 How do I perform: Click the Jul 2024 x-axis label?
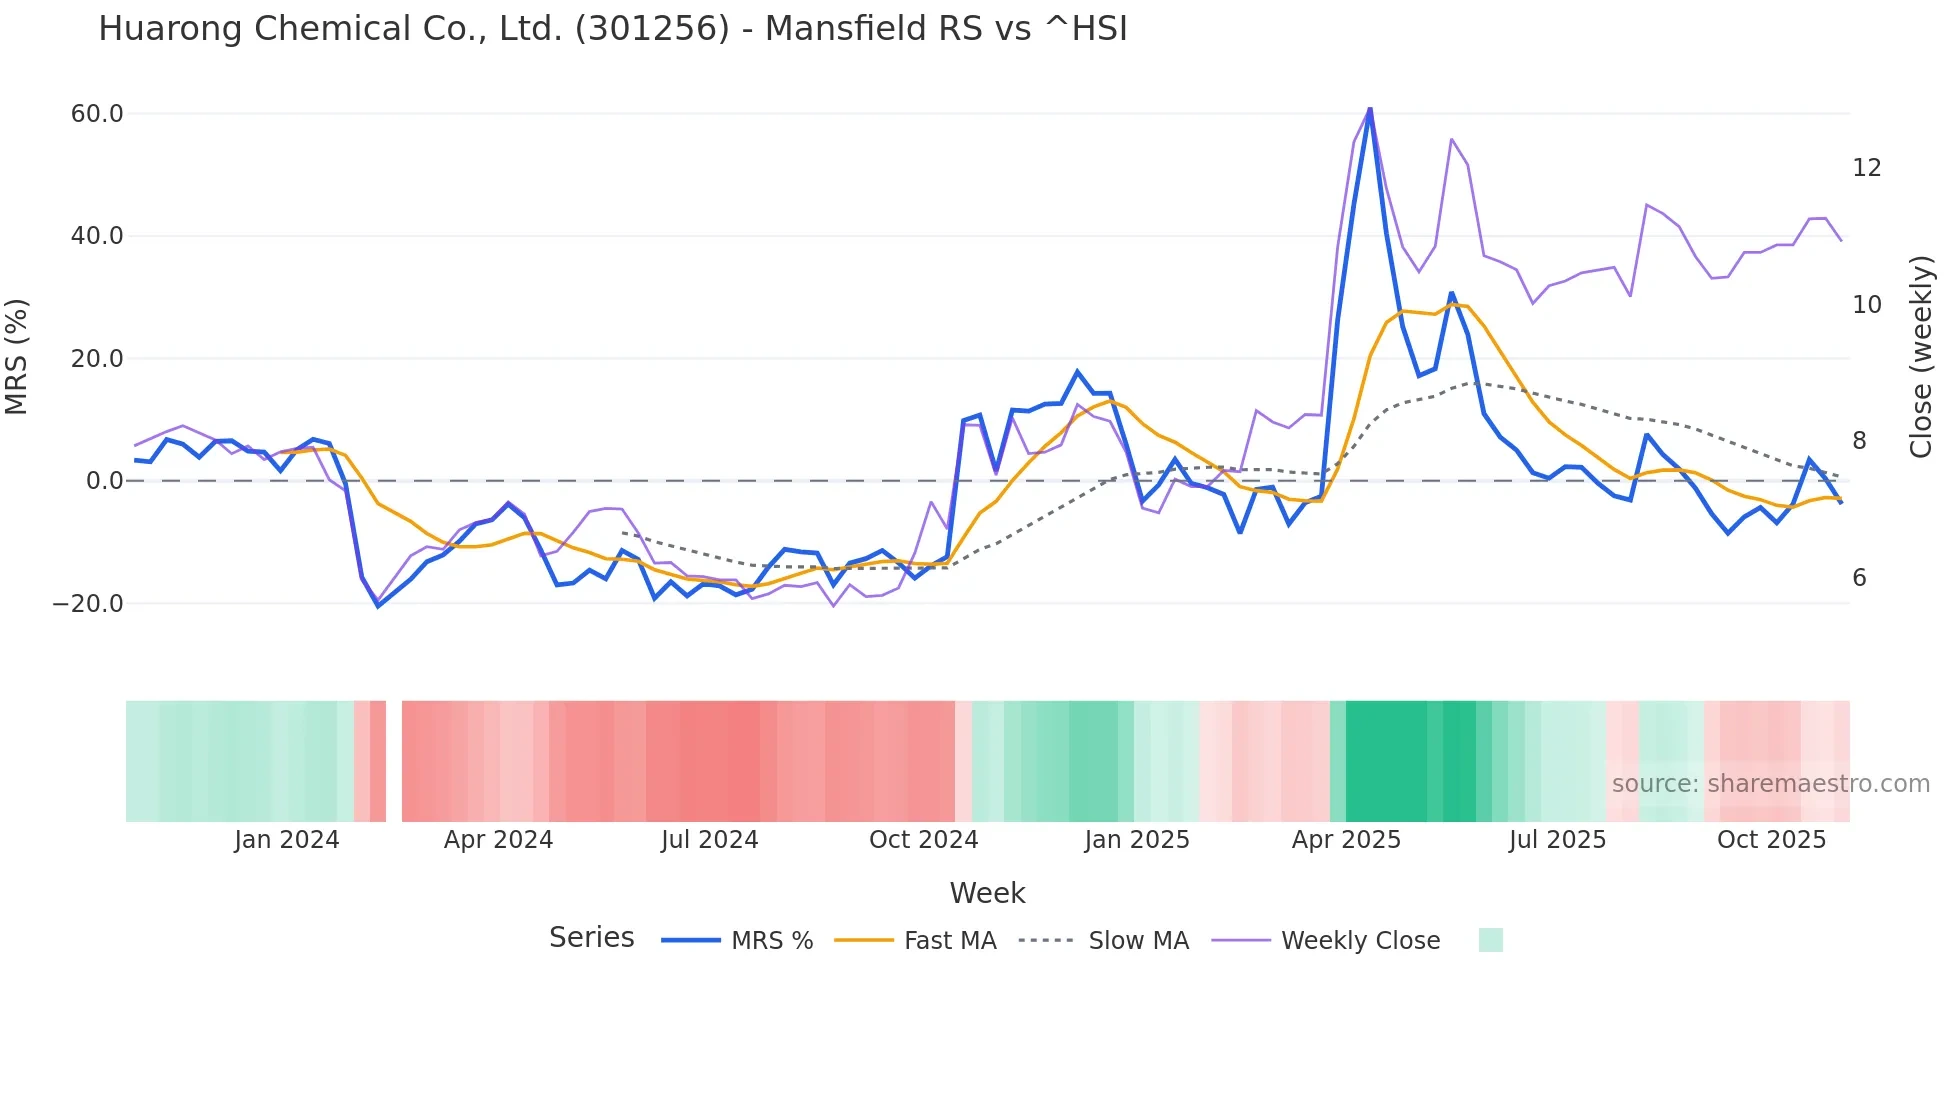pos(710,840)
